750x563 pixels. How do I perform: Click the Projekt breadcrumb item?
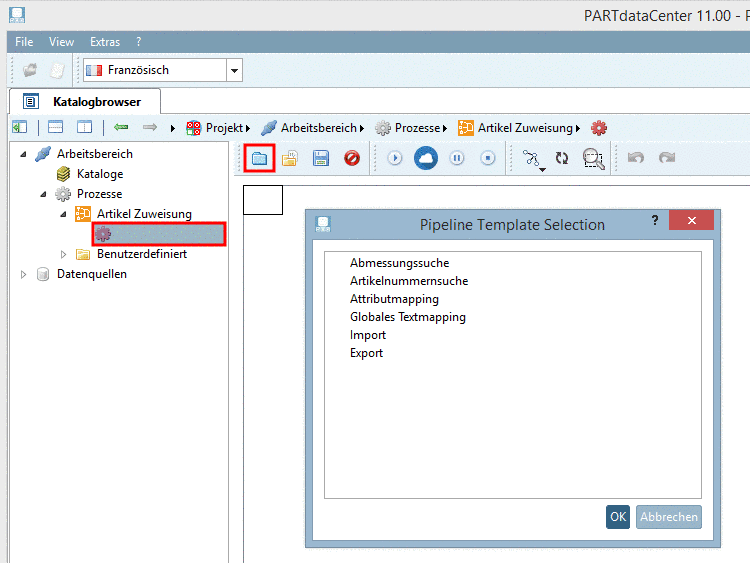pos(224,128)
